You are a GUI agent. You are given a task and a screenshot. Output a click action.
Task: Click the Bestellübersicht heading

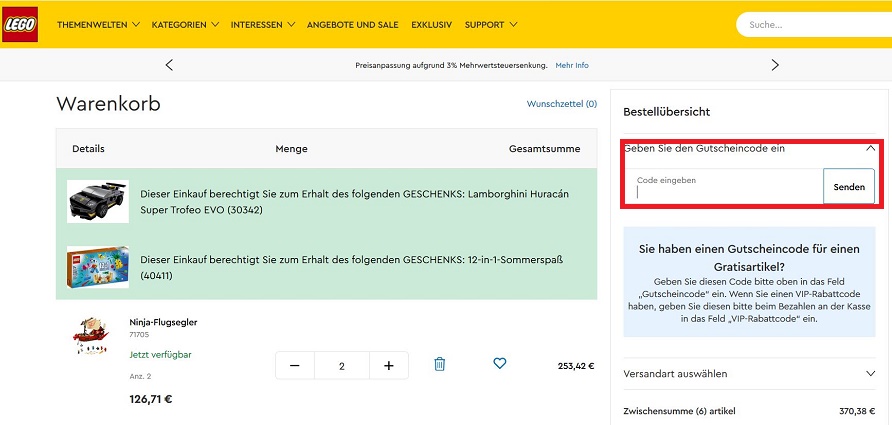667,112
